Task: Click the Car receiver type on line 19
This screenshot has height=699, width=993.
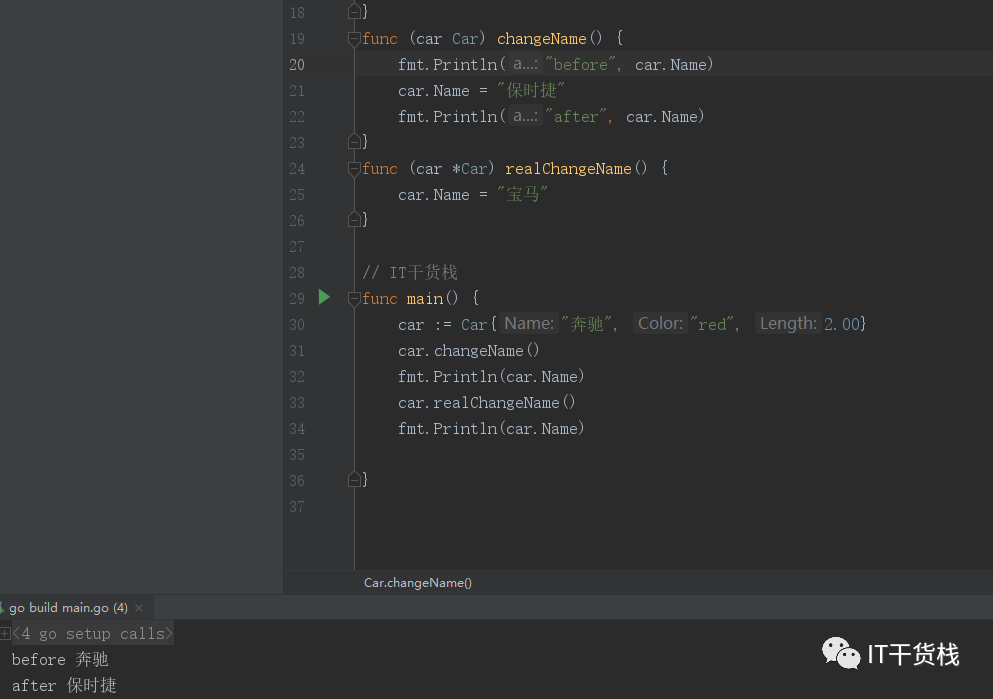Action: (x=465, y=39)
